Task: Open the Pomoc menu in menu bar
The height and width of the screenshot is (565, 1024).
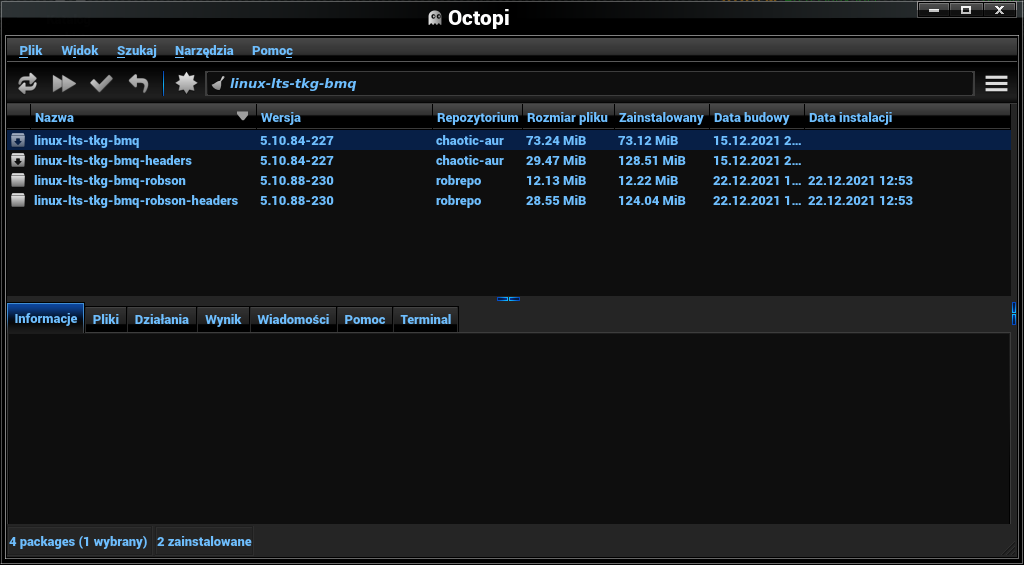Action: click(x=272, y=50)
